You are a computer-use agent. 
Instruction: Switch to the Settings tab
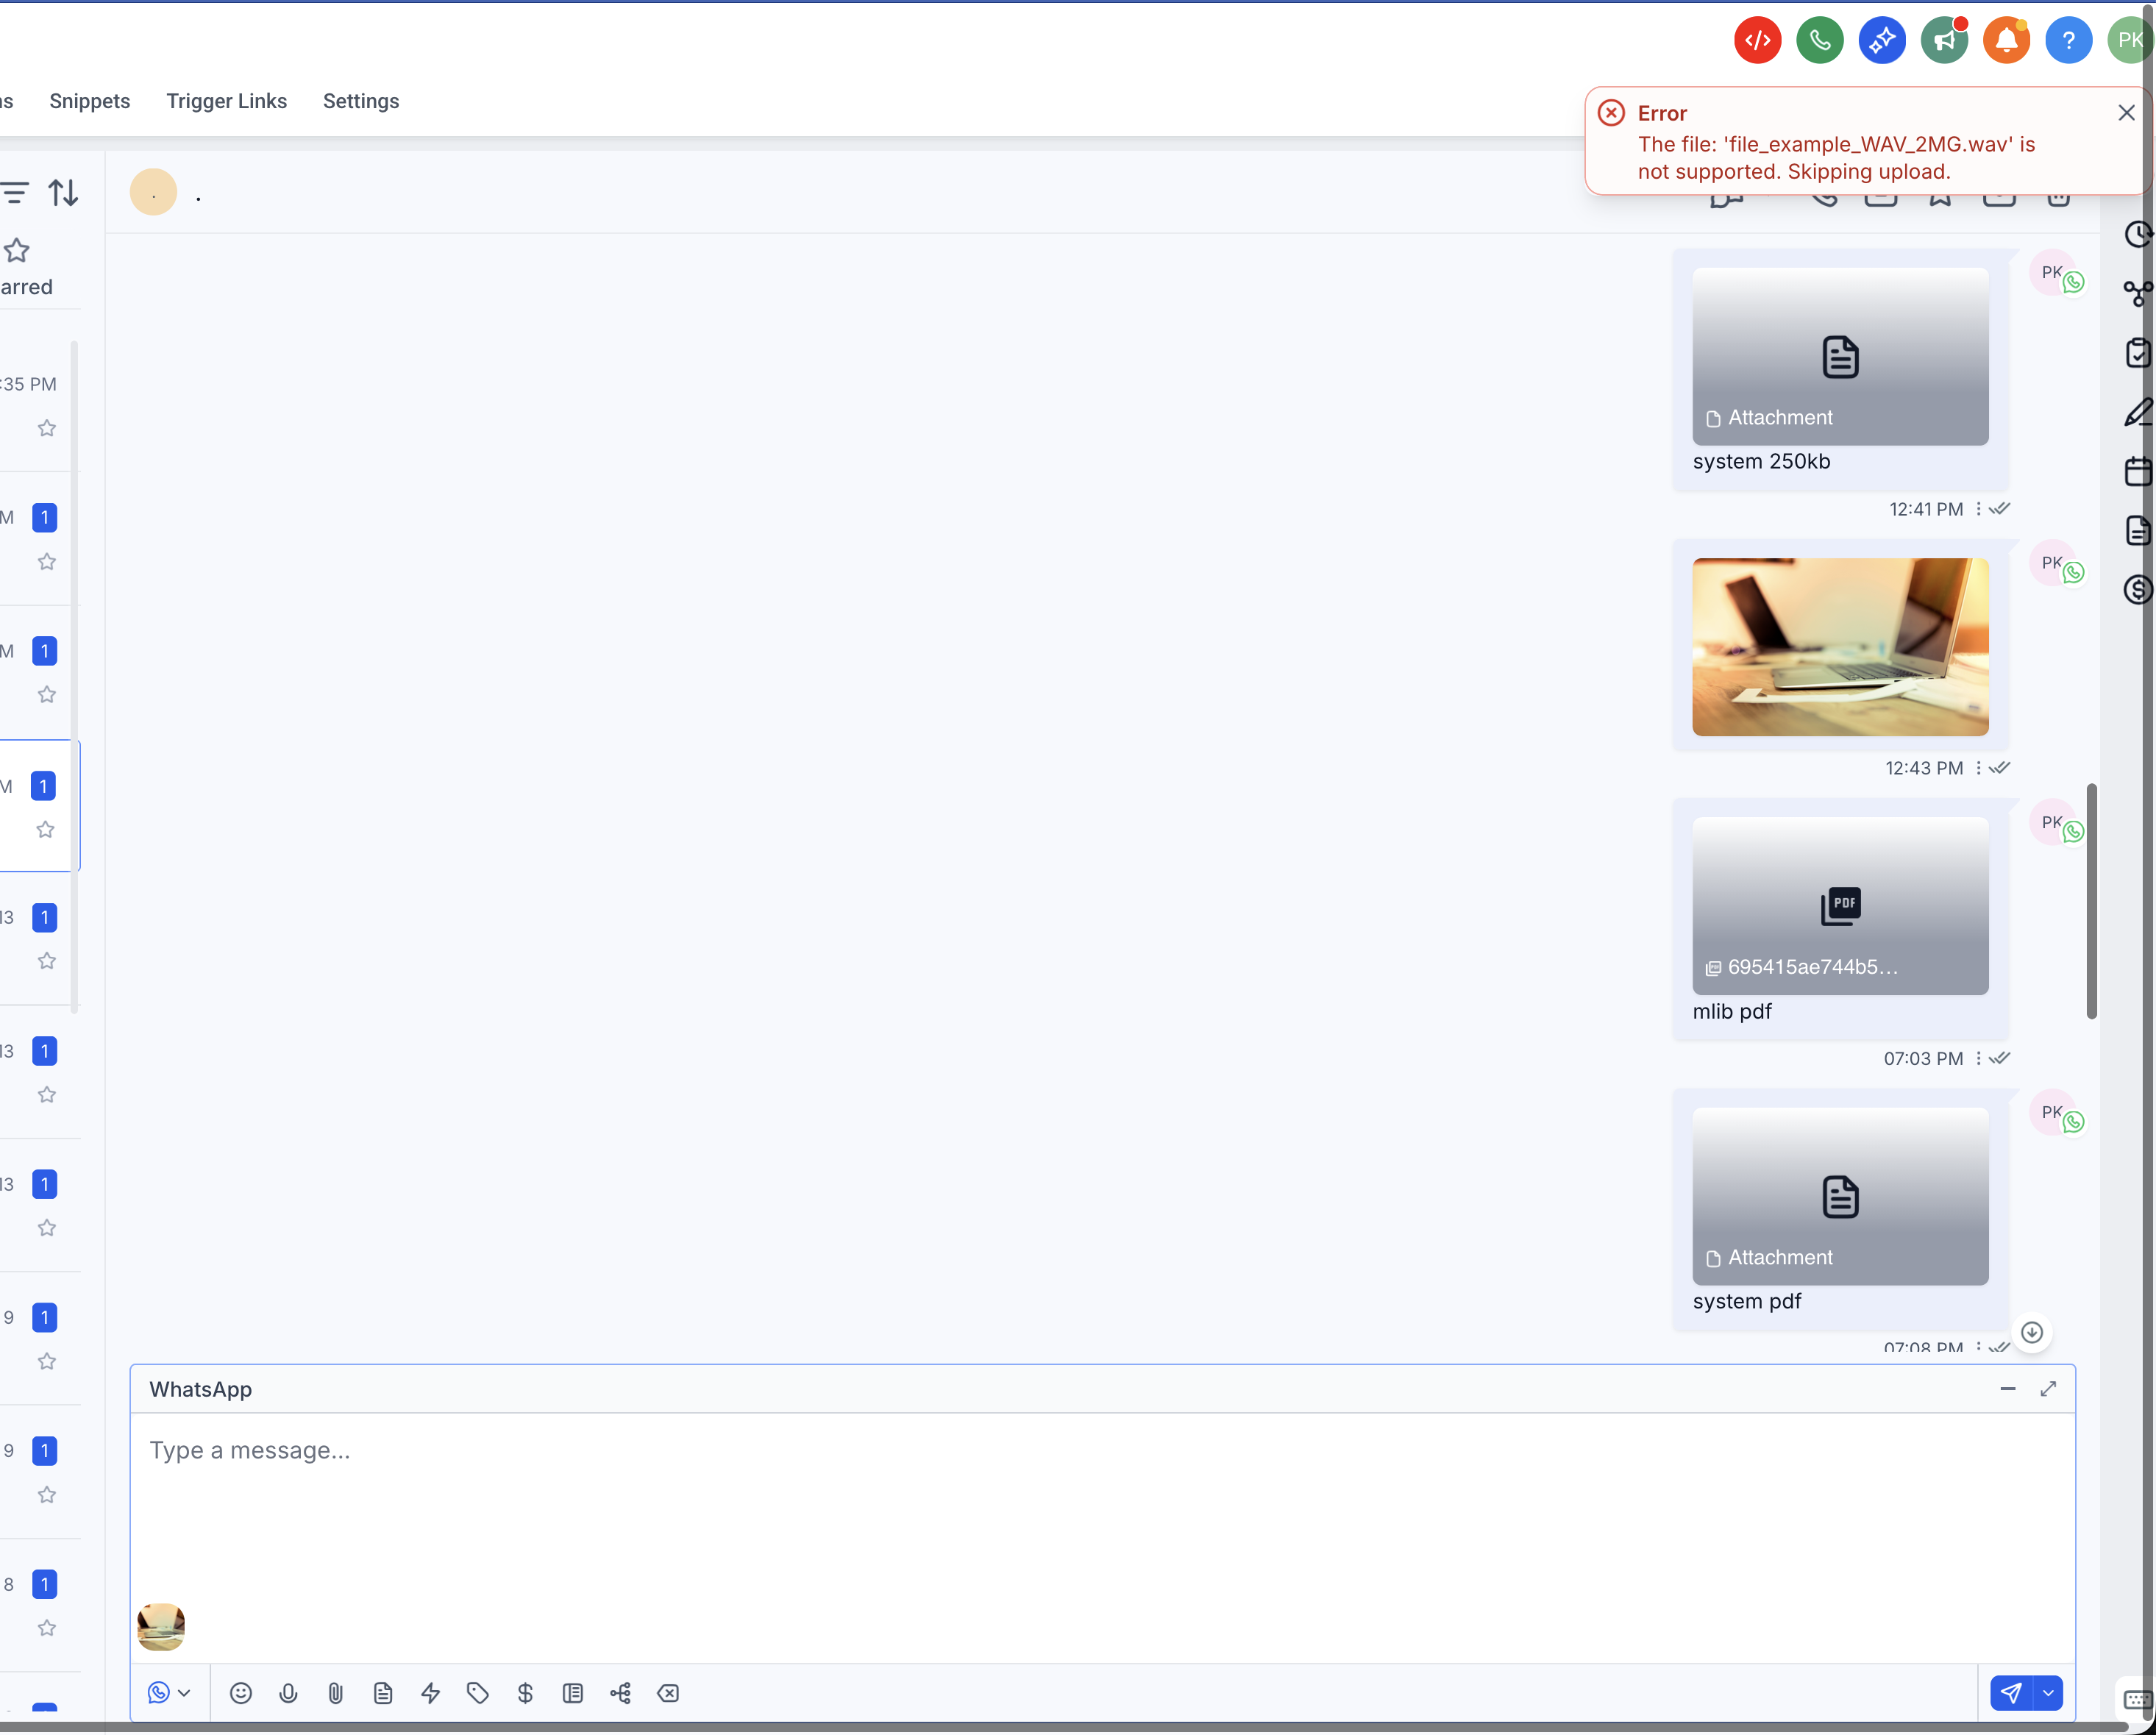(361, 101)
